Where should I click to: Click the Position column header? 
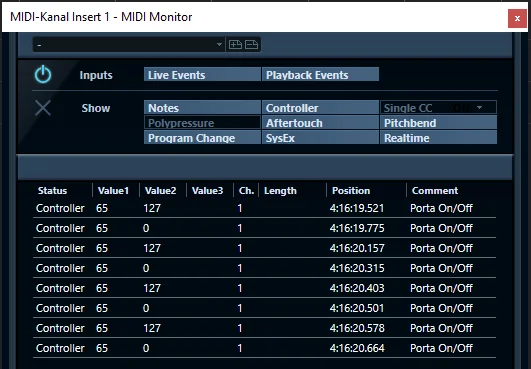coord(351,191)
